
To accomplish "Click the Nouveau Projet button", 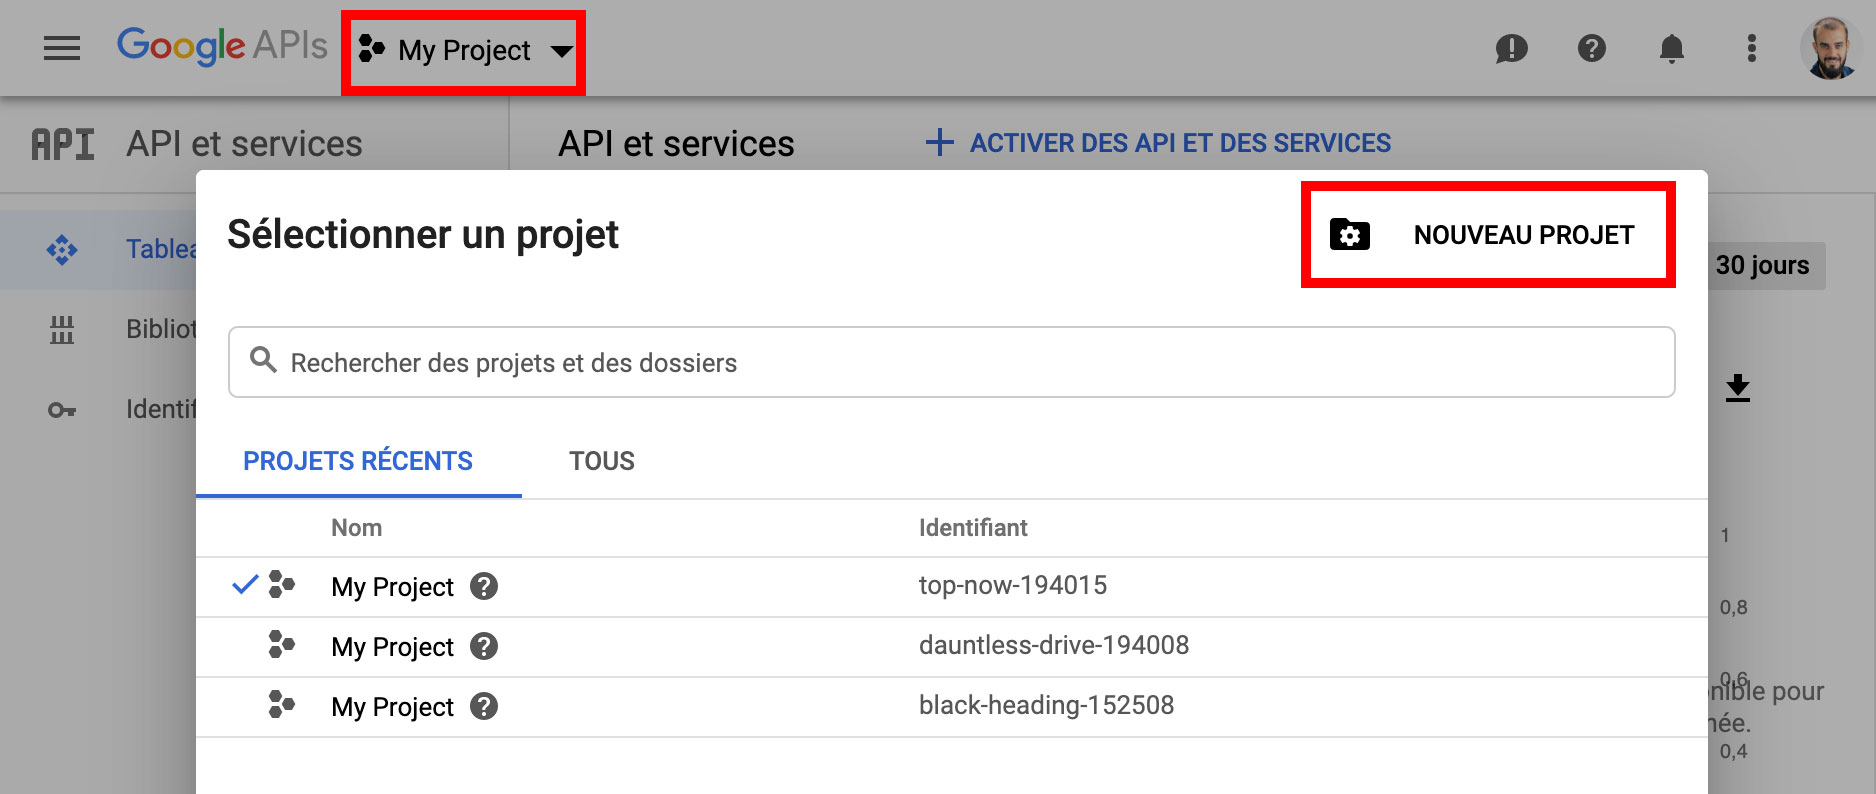I will 1488,235.
